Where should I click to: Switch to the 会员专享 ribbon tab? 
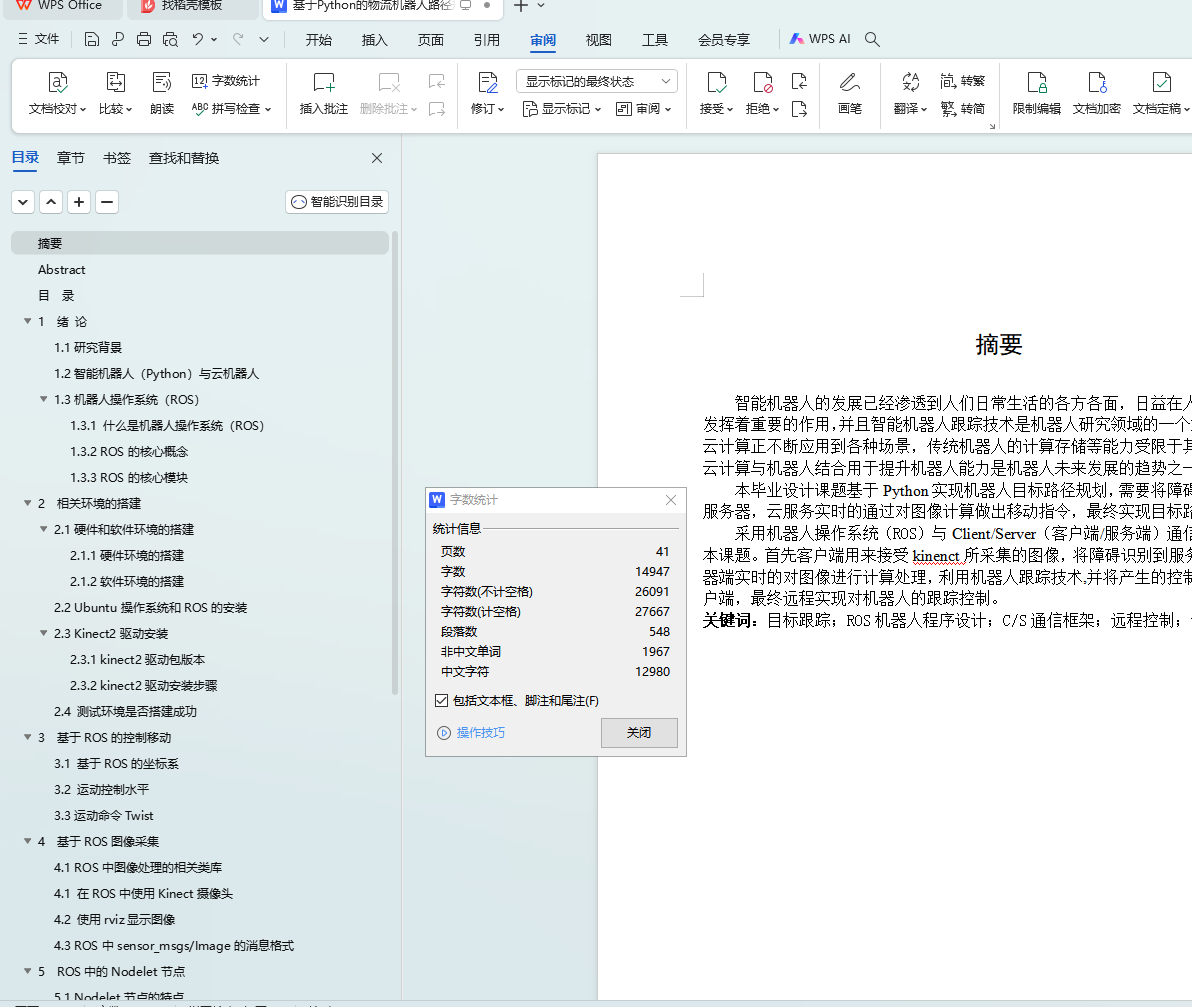click(724, 40)
